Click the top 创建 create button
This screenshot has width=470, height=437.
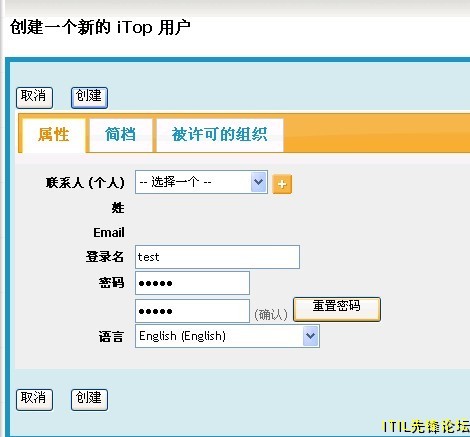[x=89, y=98]
